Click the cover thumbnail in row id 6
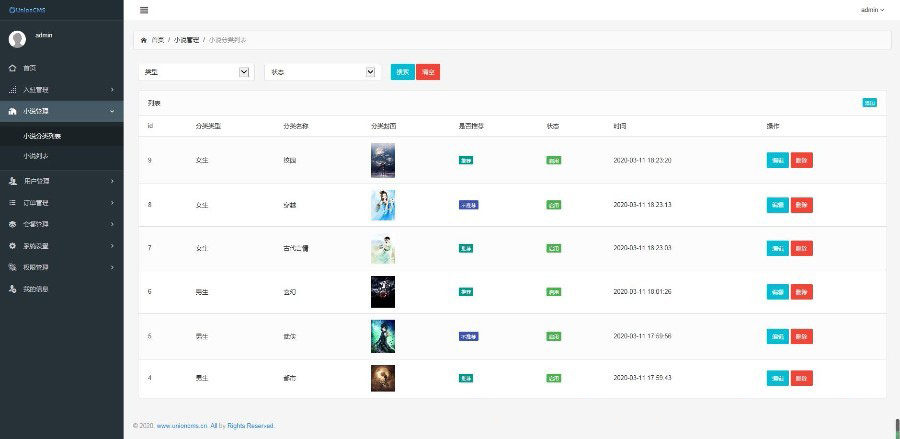 [382, 291]
